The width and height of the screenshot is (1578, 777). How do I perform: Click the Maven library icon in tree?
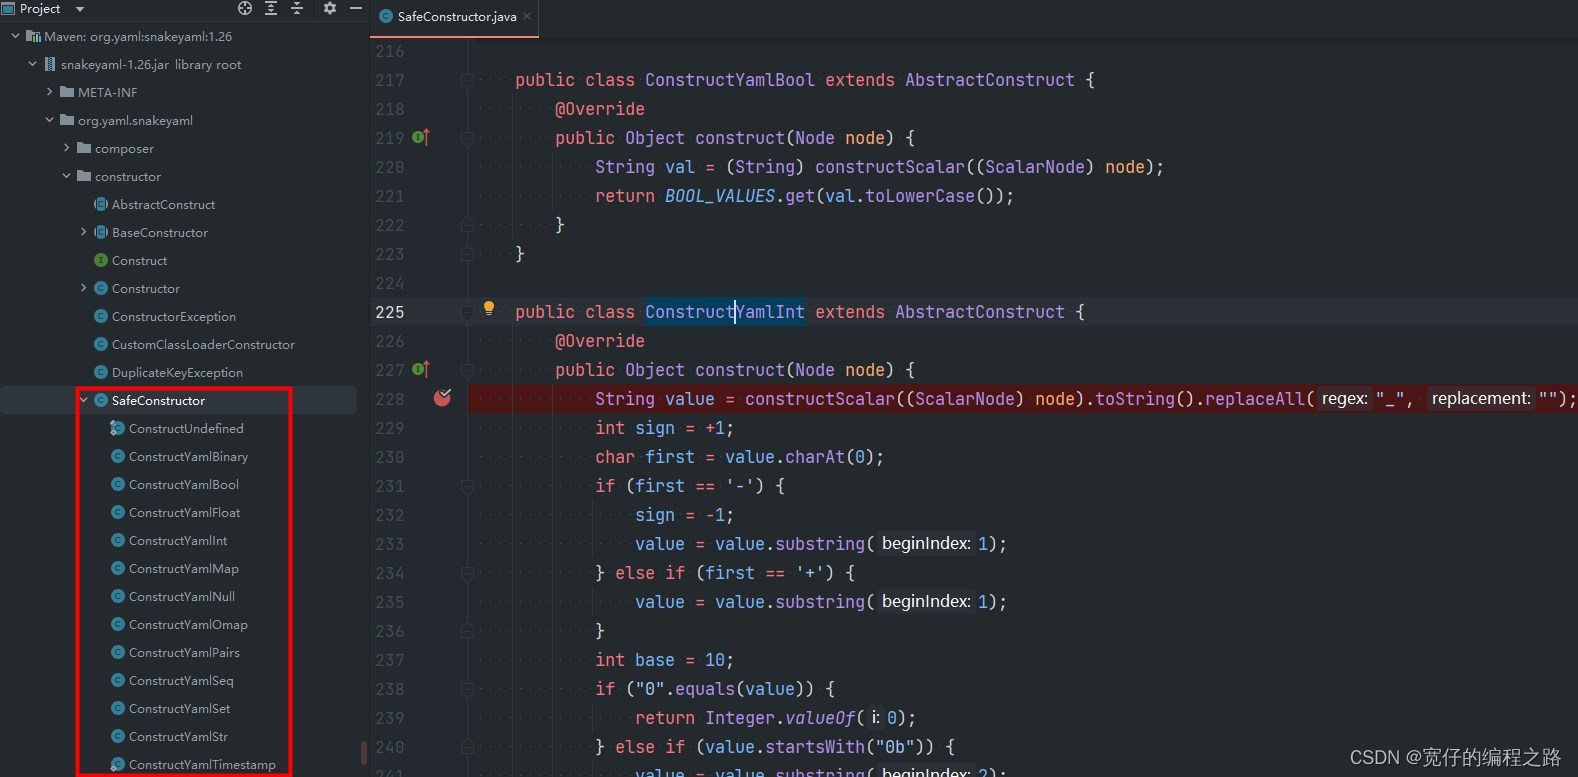point(33,36)
